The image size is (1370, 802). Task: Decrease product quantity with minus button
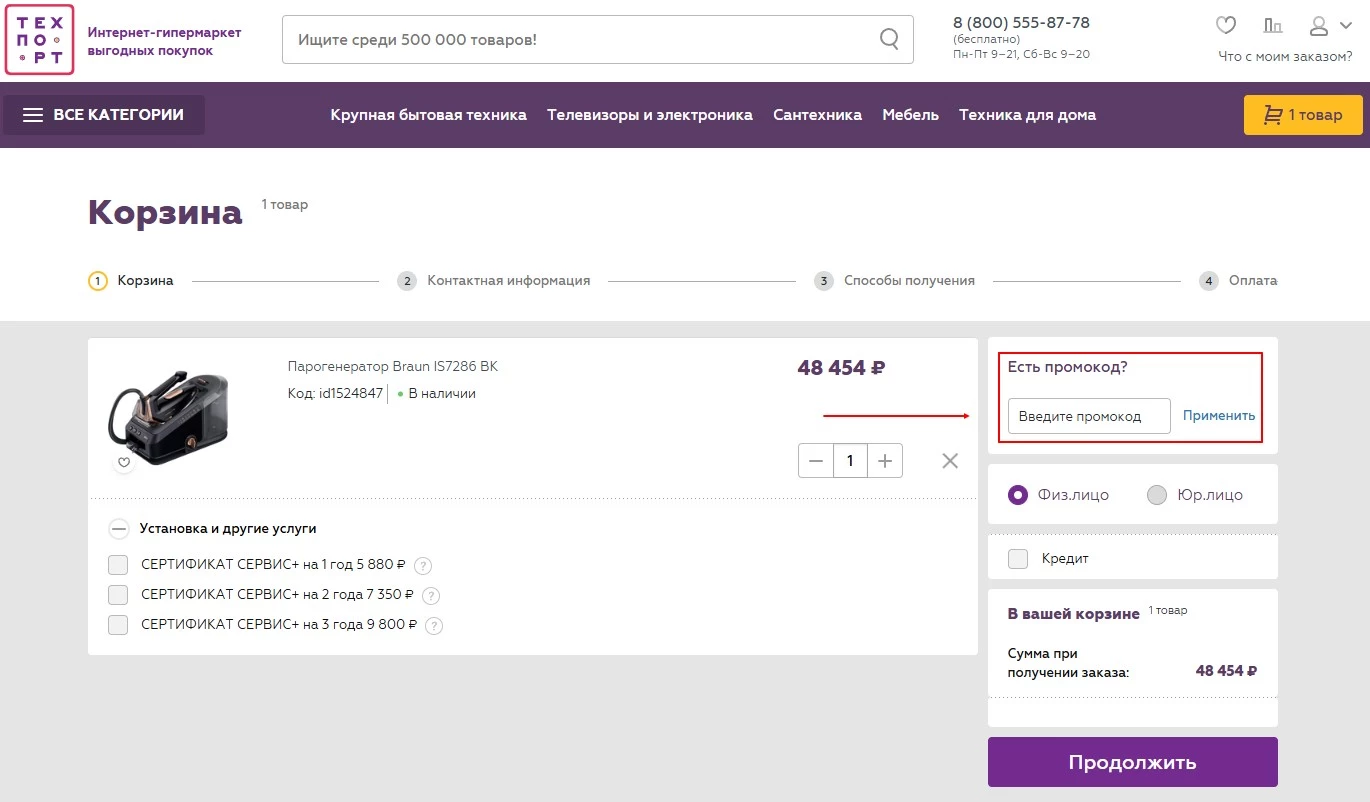click(816, 461)
